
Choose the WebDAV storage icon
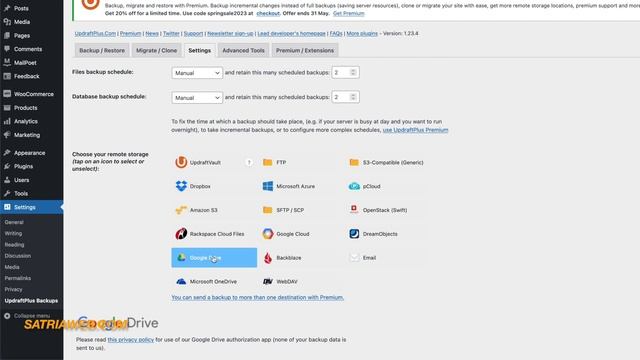[268, 282]
